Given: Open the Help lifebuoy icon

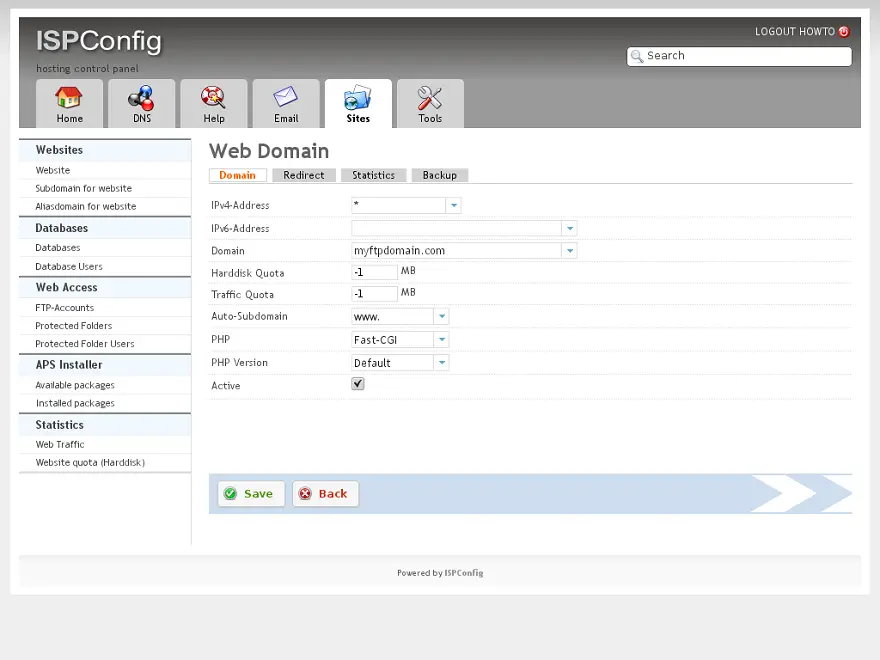Looking at the screenshot, I should (x=213, y=98).
